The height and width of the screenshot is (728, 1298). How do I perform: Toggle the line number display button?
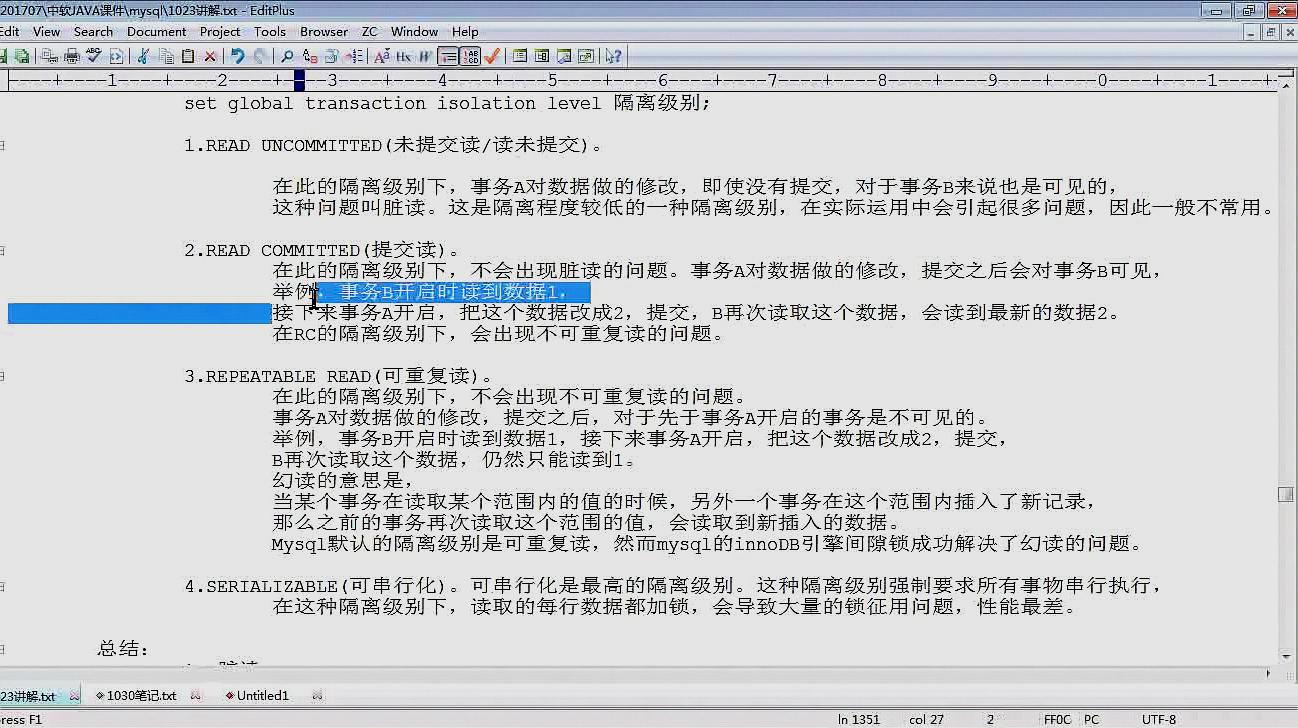(470, 57)
